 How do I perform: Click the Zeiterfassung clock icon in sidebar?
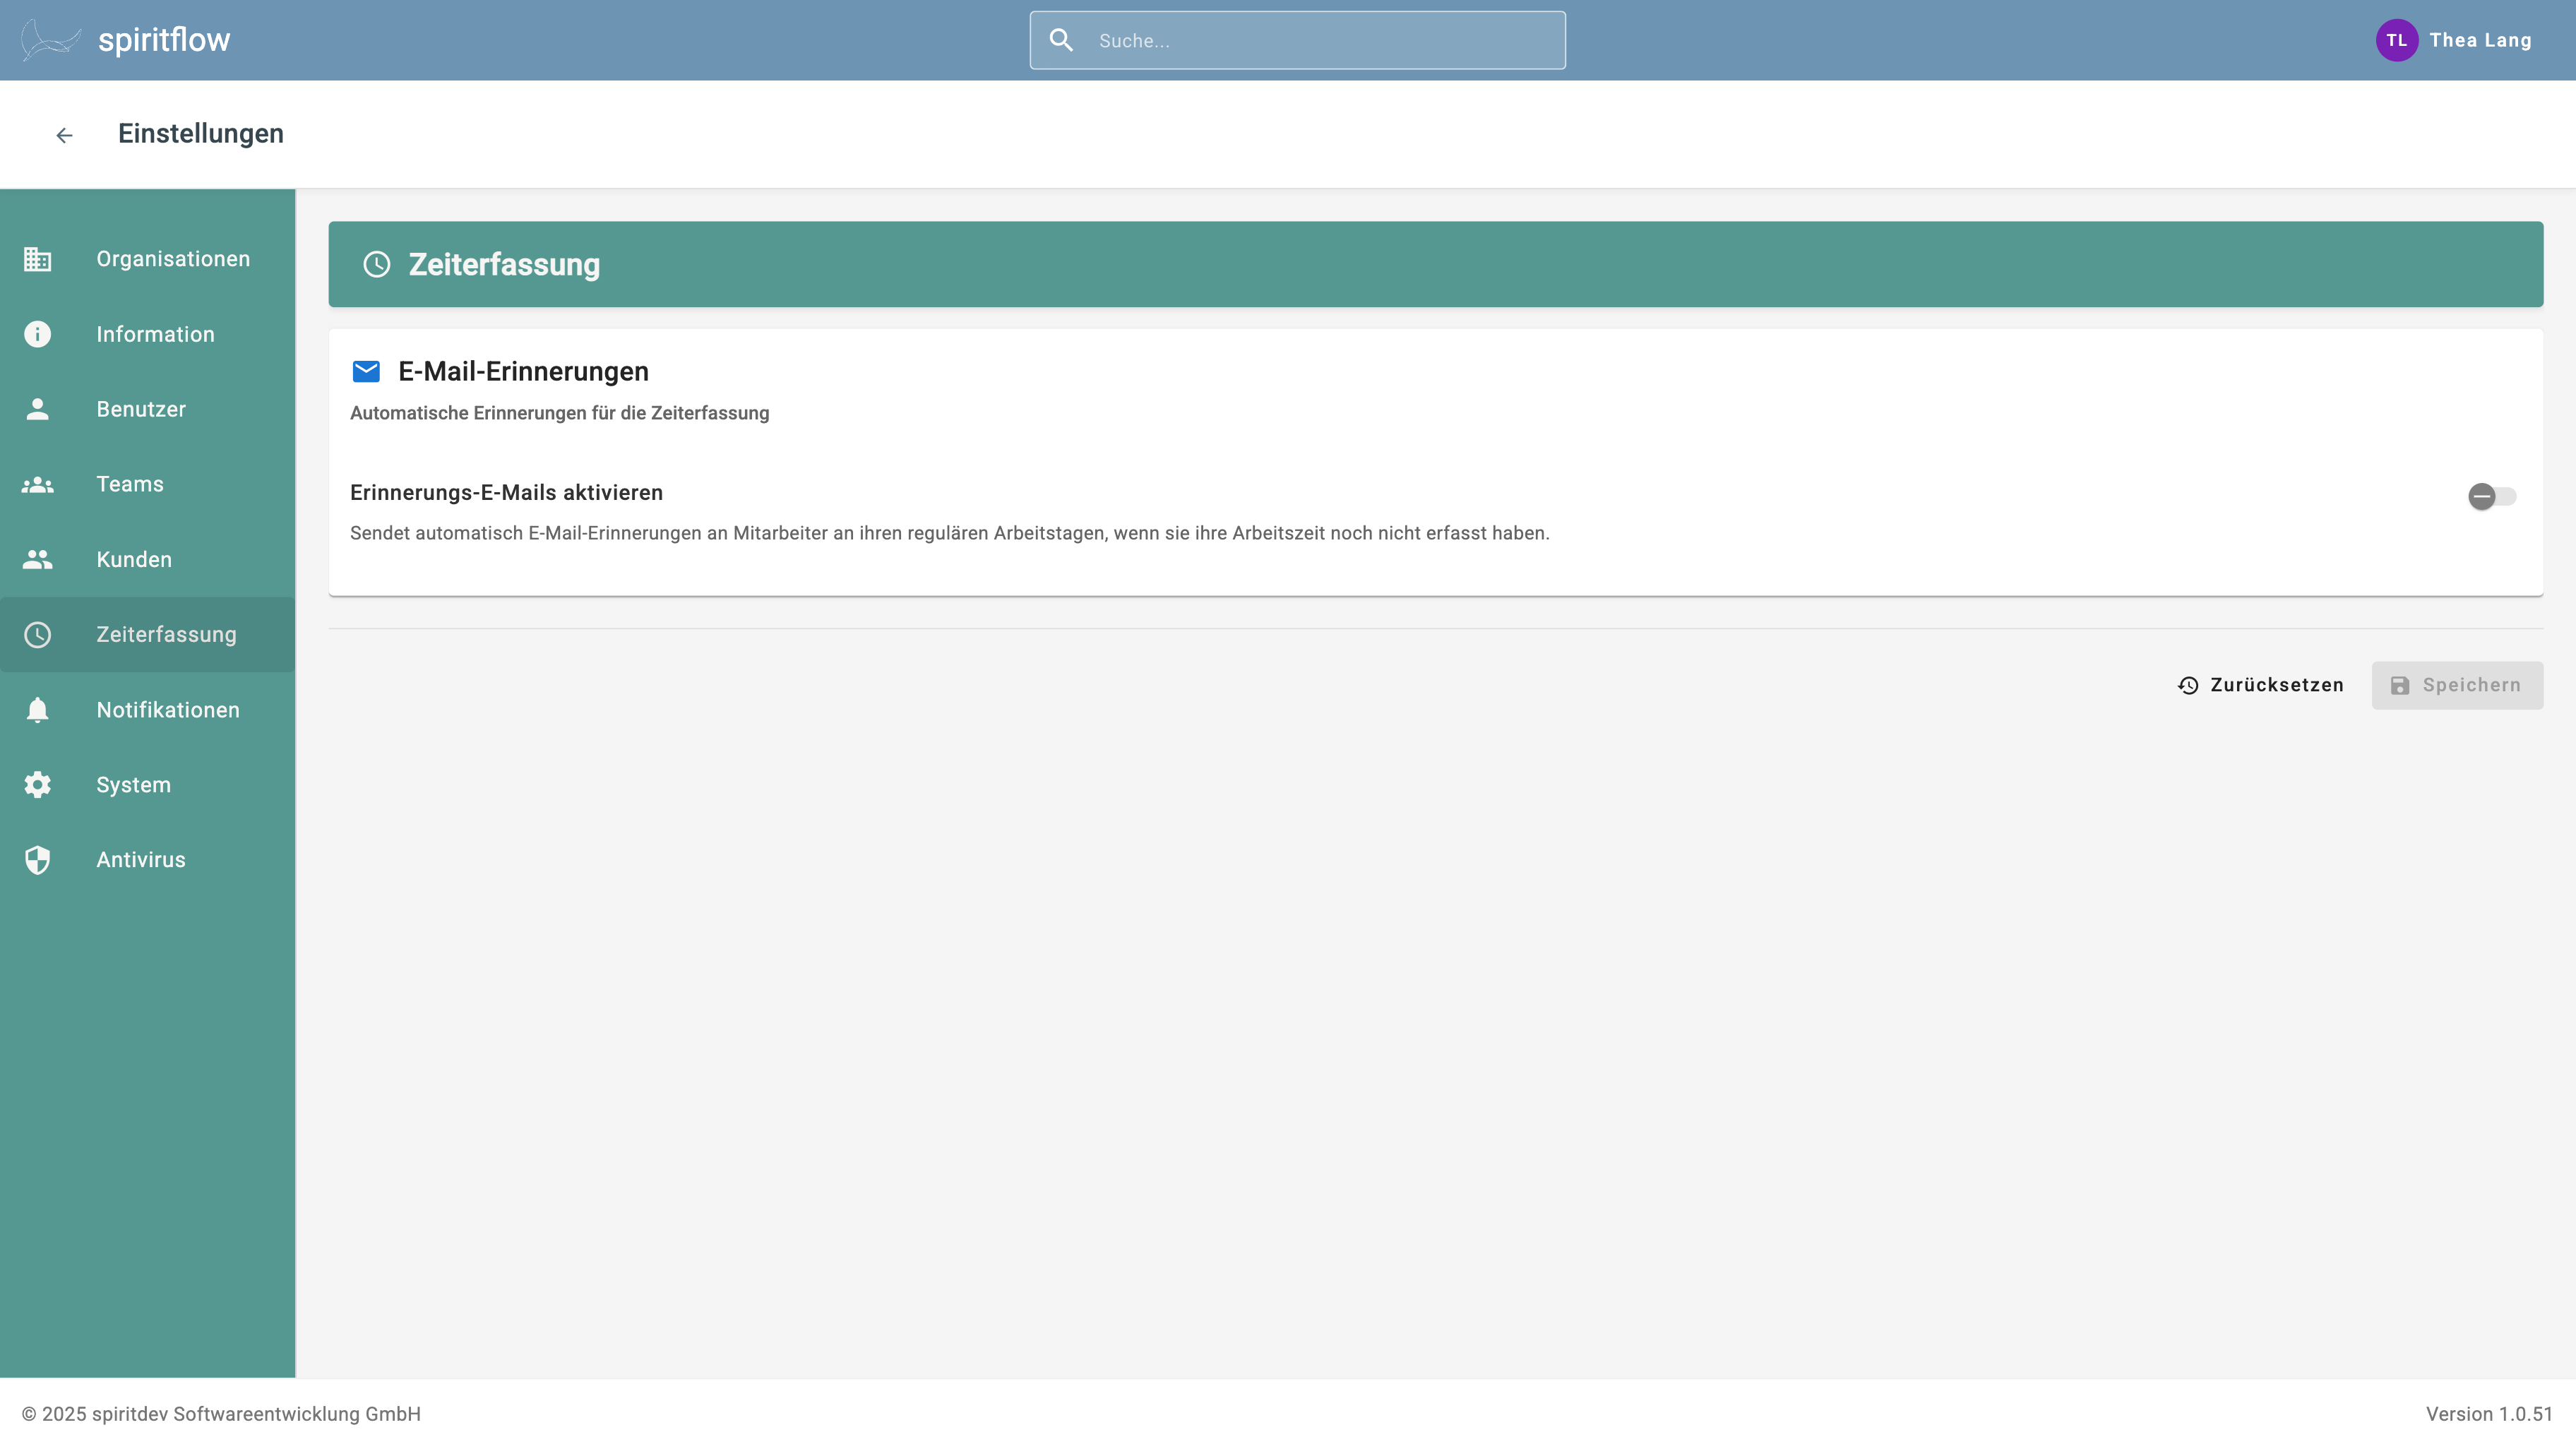(38, 634)
